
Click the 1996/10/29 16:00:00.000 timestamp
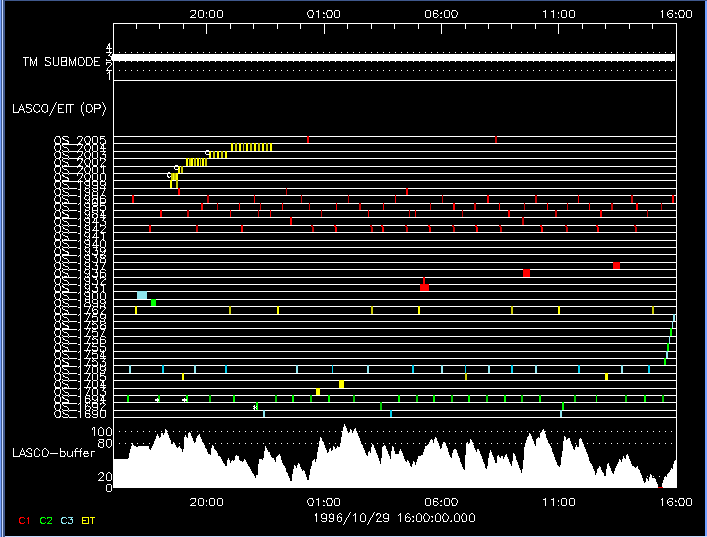394,518
